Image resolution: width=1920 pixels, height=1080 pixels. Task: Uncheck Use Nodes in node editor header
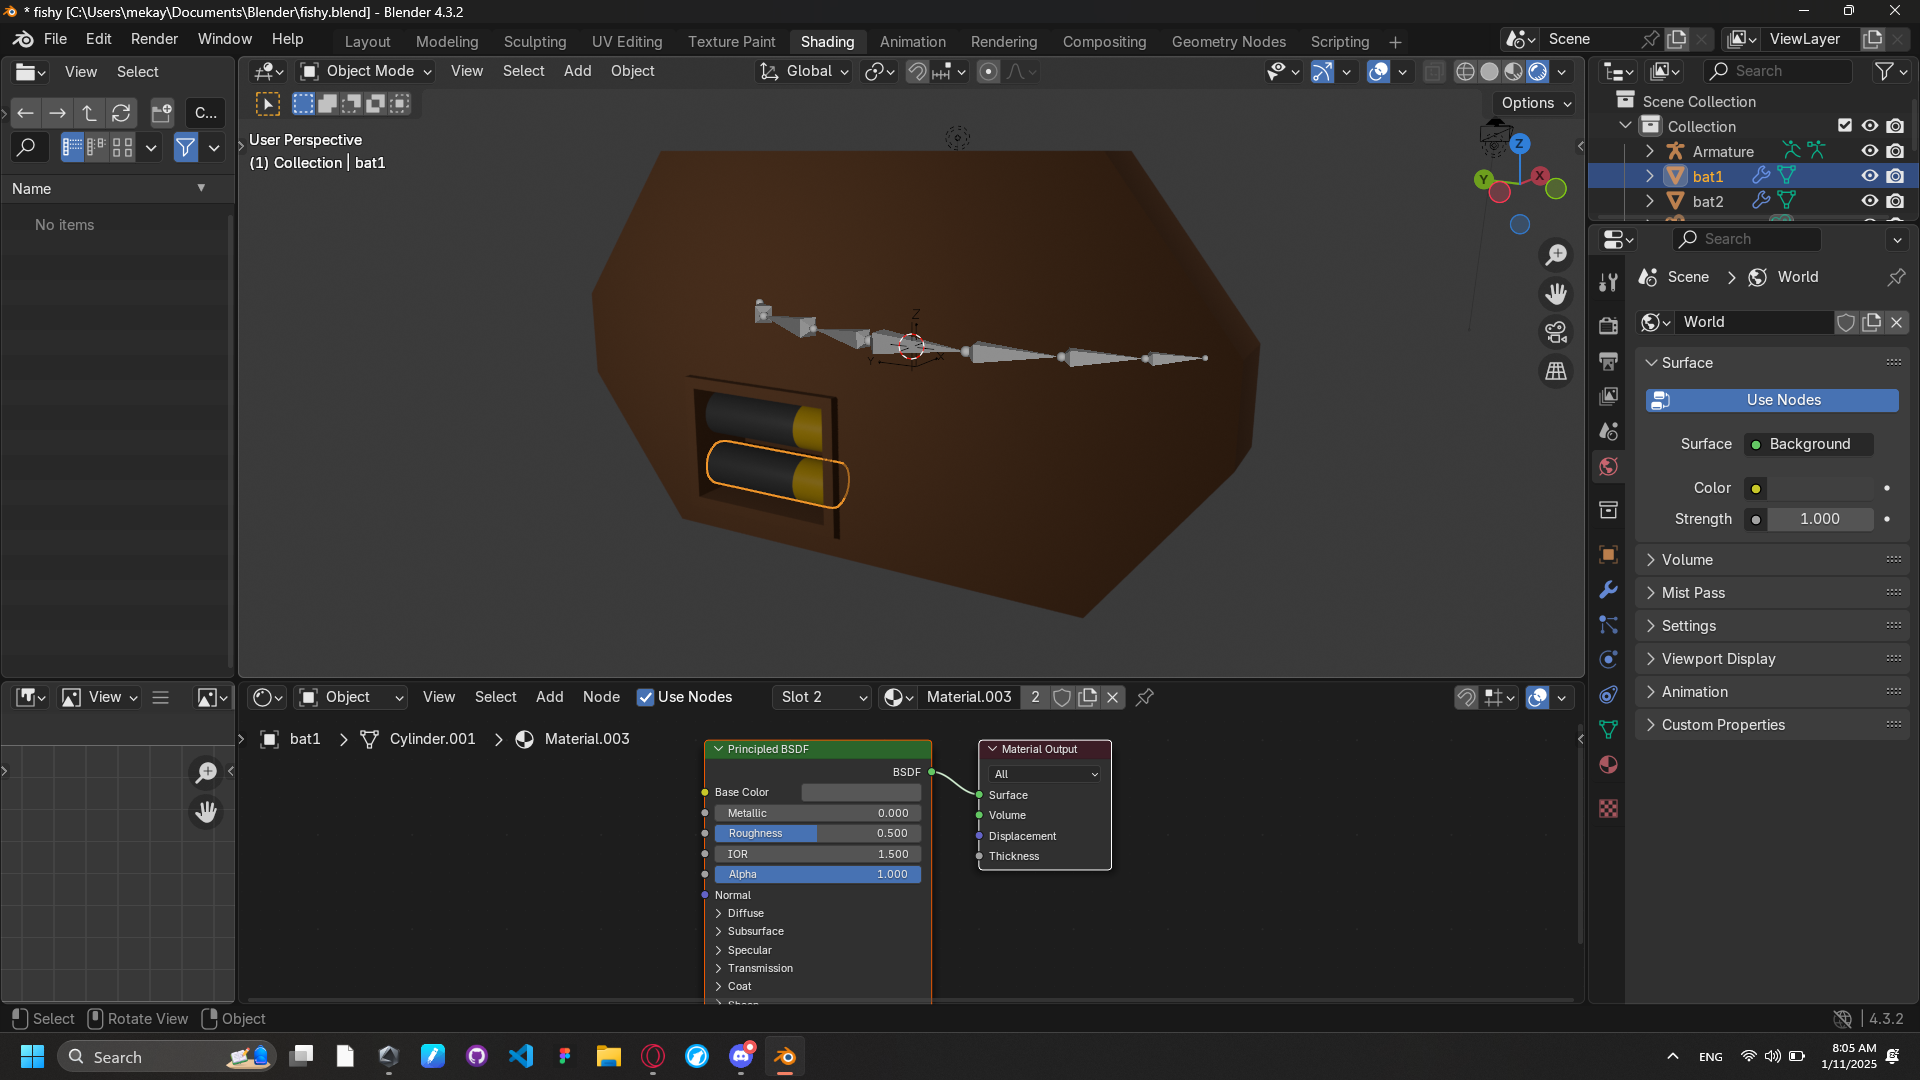(646, 697)
